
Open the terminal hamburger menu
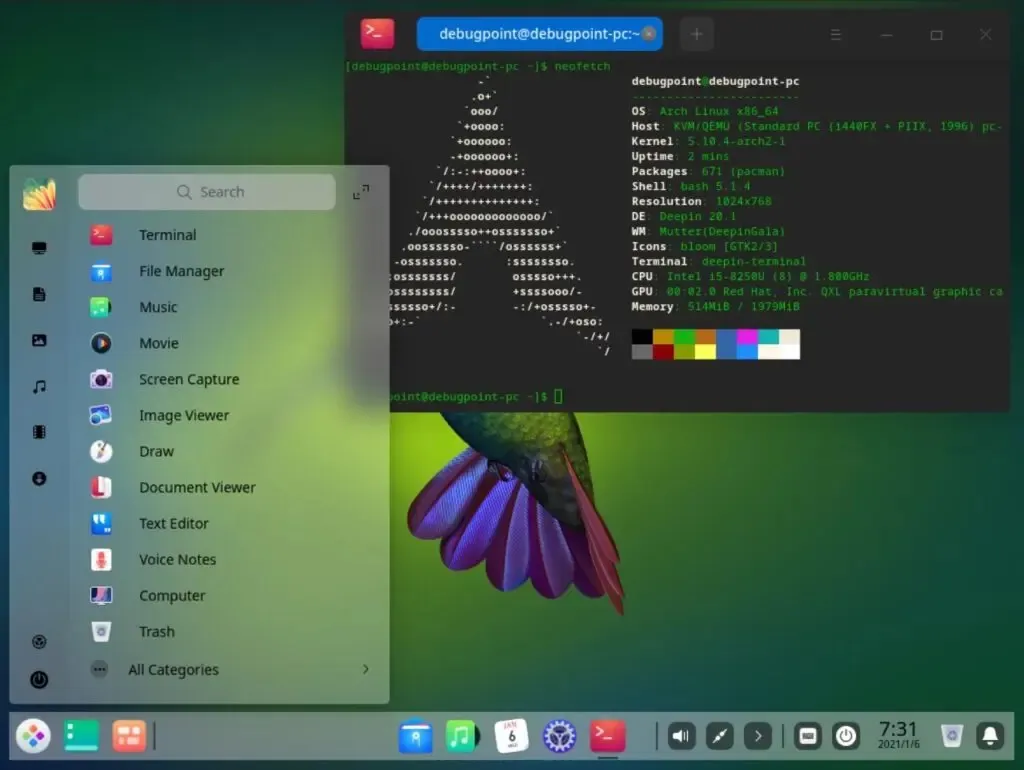coord(836,34)
